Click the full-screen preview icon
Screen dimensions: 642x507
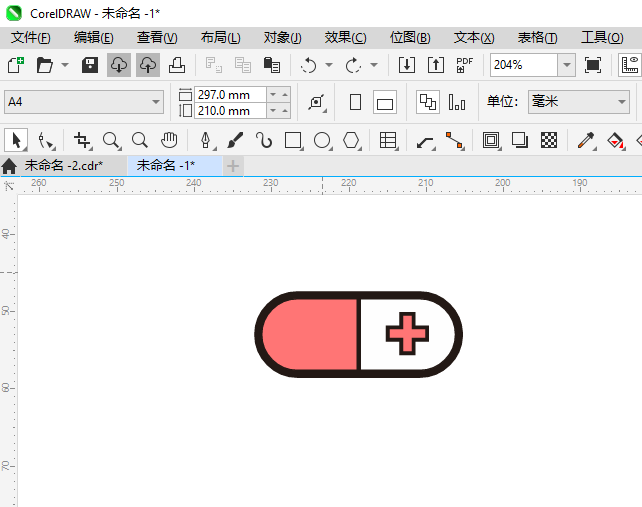(x=593, y=65)
